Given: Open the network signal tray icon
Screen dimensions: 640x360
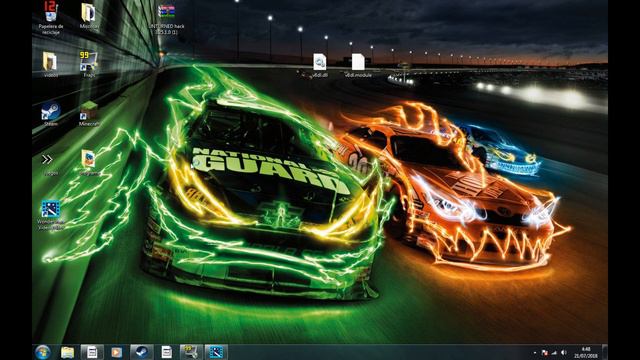Looking at the screenshot, I should pos(554,353).
